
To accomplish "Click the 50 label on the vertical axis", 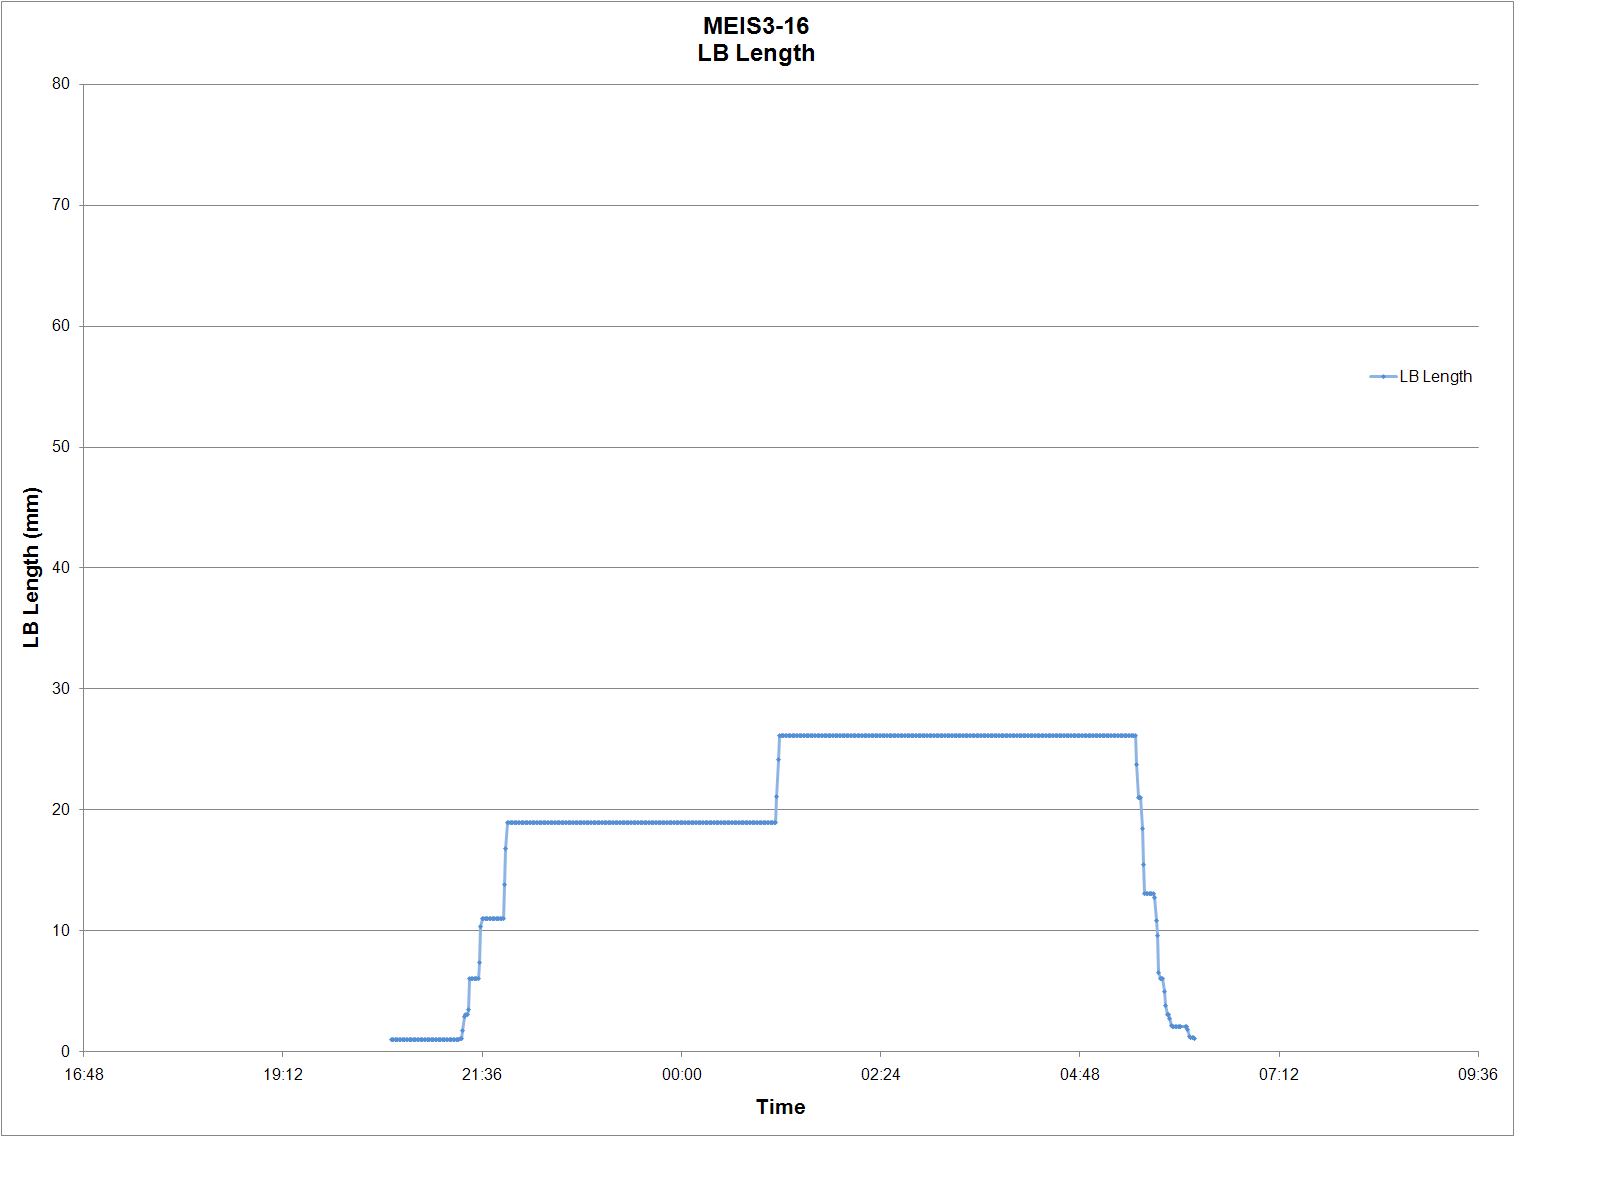I will point(61,447).
